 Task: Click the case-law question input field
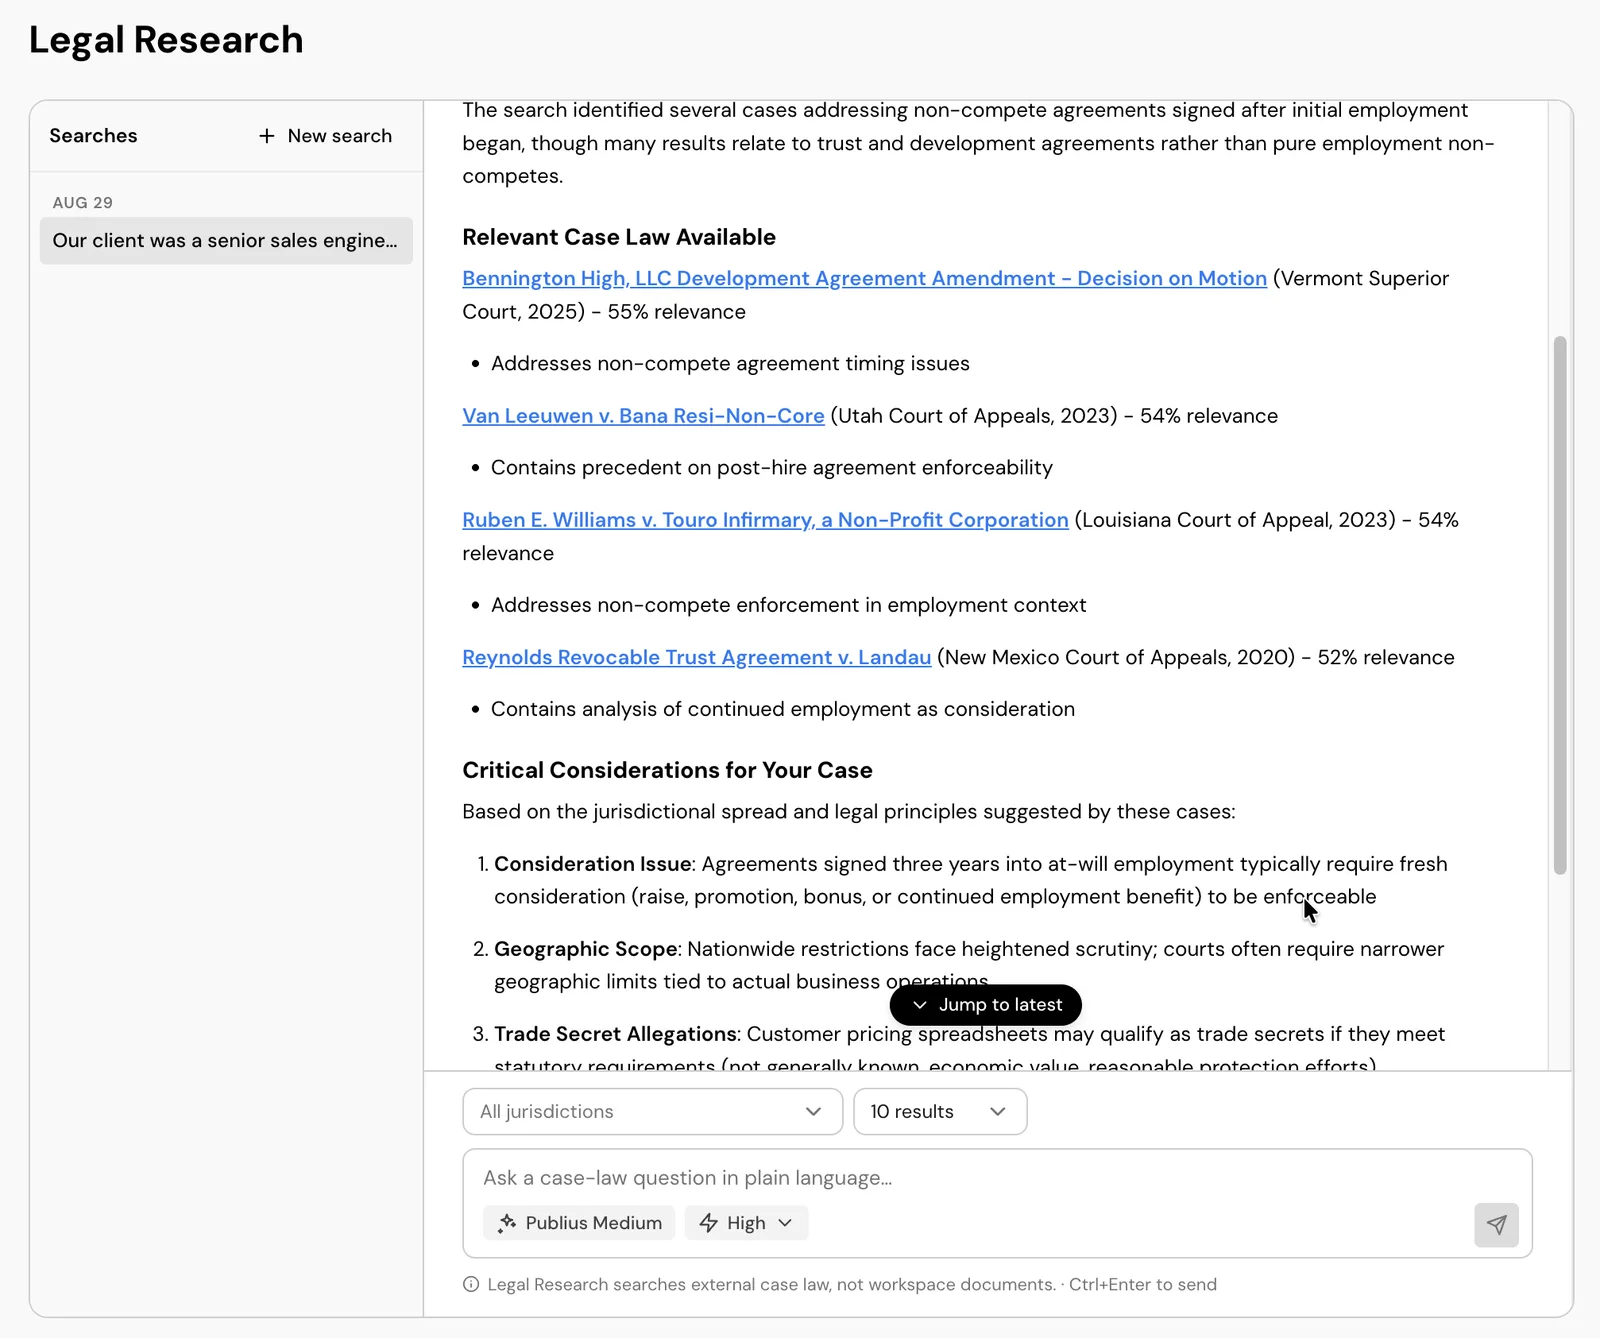(997, 1177)
